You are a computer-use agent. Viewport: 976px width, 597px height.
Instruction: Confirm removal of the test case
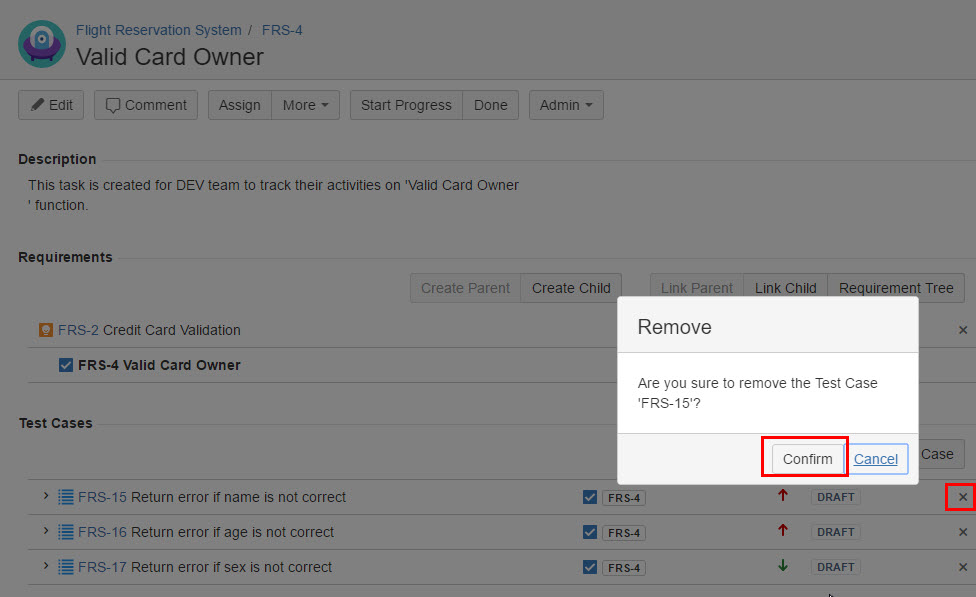click(x=807, y=459)
